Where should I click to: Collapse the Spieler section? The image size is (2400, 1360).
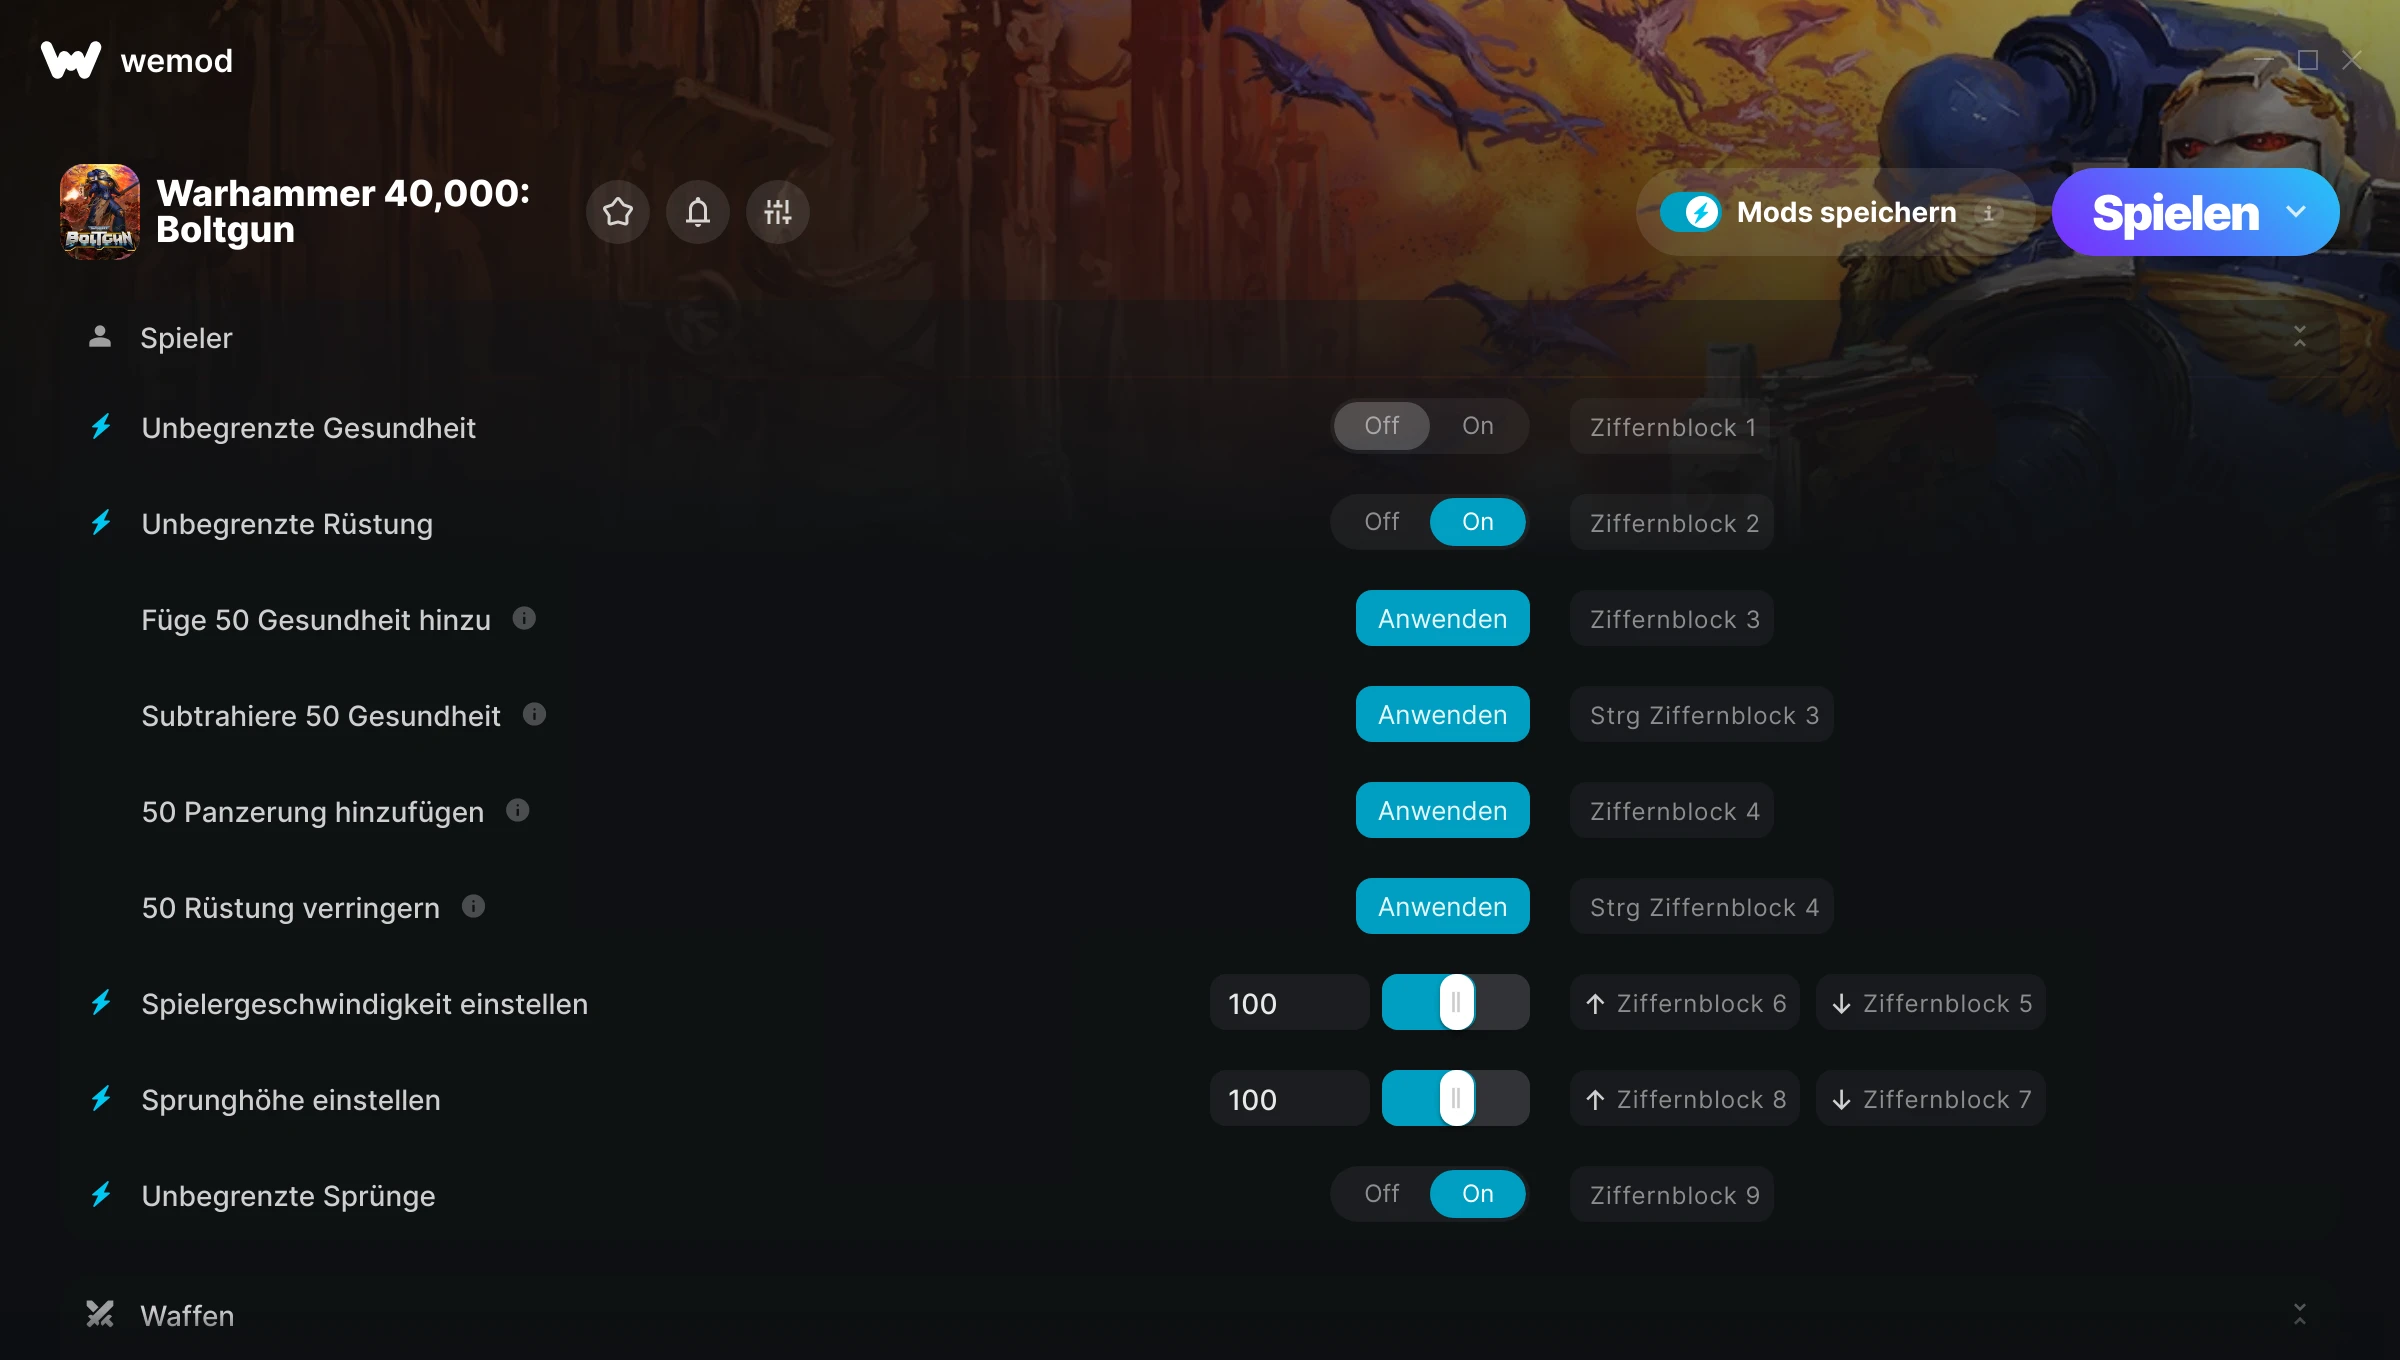tap(2300, 337)
